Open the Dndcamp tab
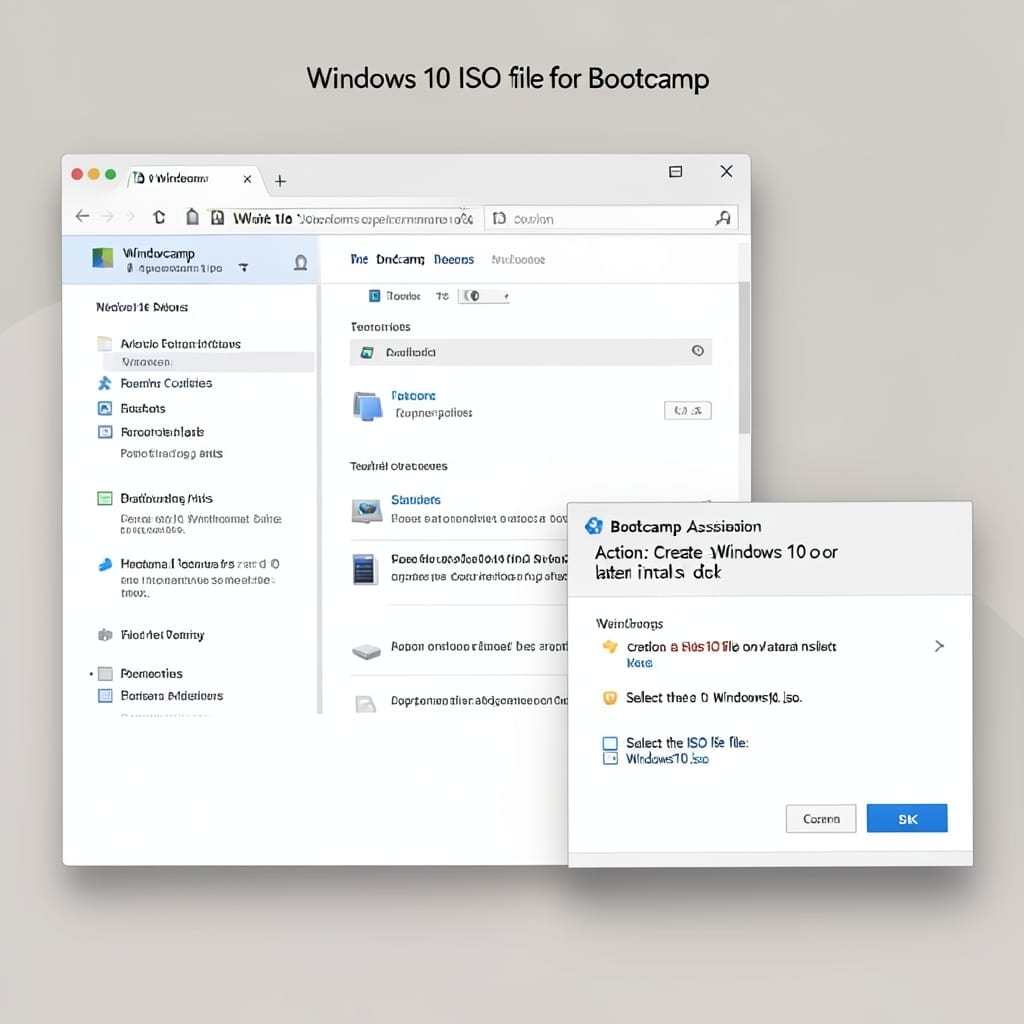Image resolution: width=1024 pixels, height=1024 pixels. [400, 259]
